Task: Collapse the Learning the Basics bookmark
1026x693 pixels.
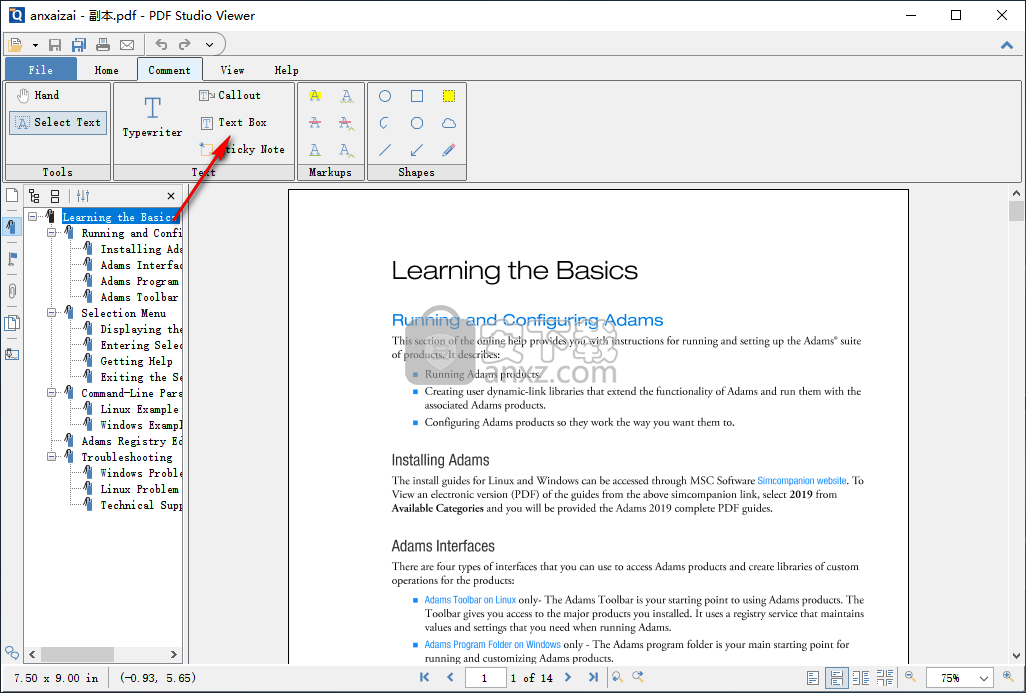Action: 32,217
